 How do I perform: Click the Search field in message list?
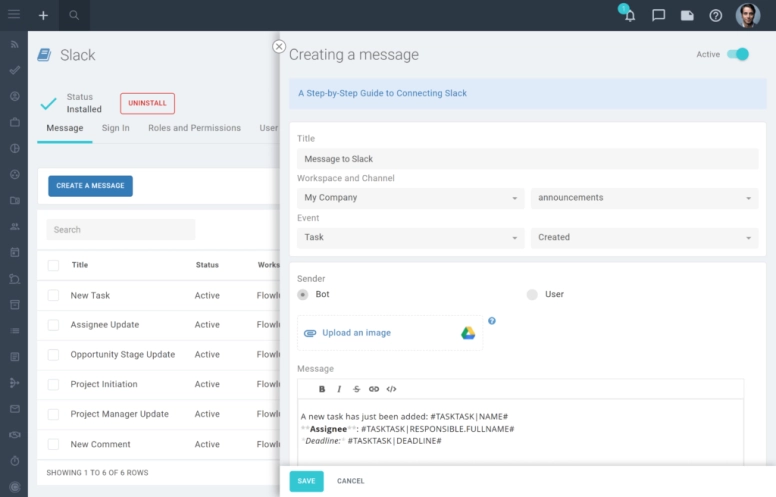[x=121, y=230]
